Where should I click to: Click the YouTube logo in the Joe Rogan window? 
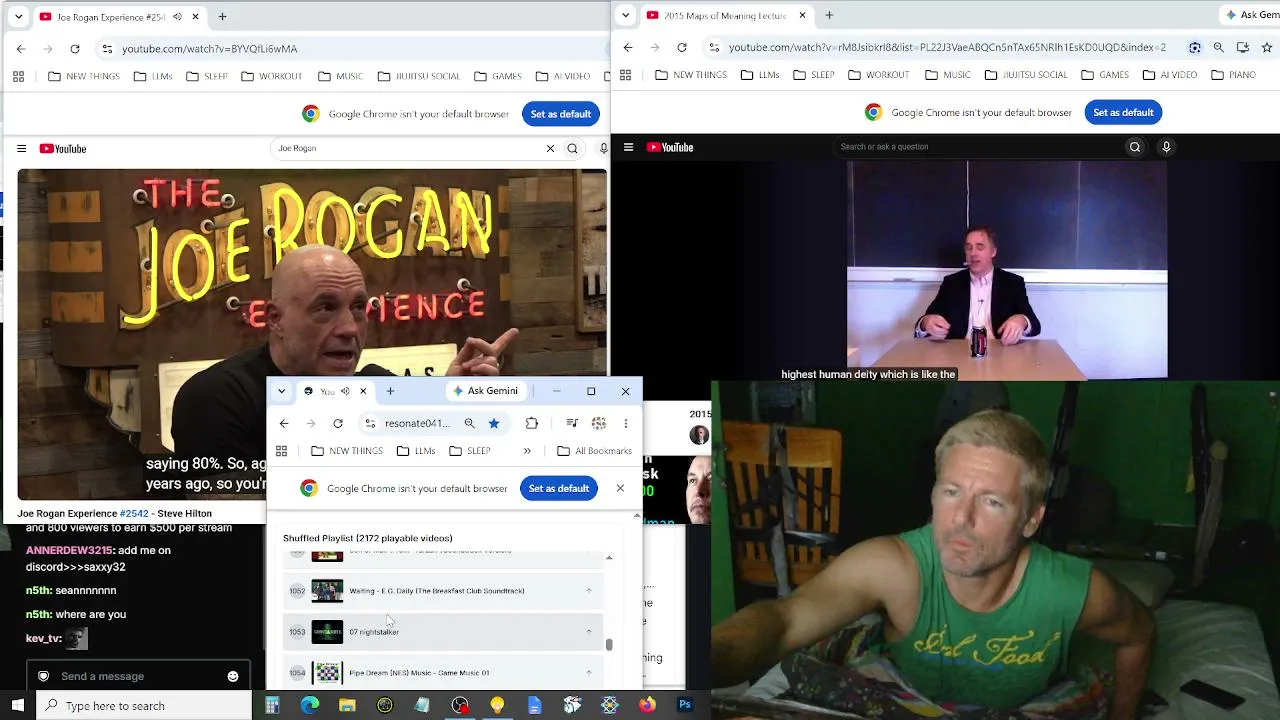(x=63, y=149)
